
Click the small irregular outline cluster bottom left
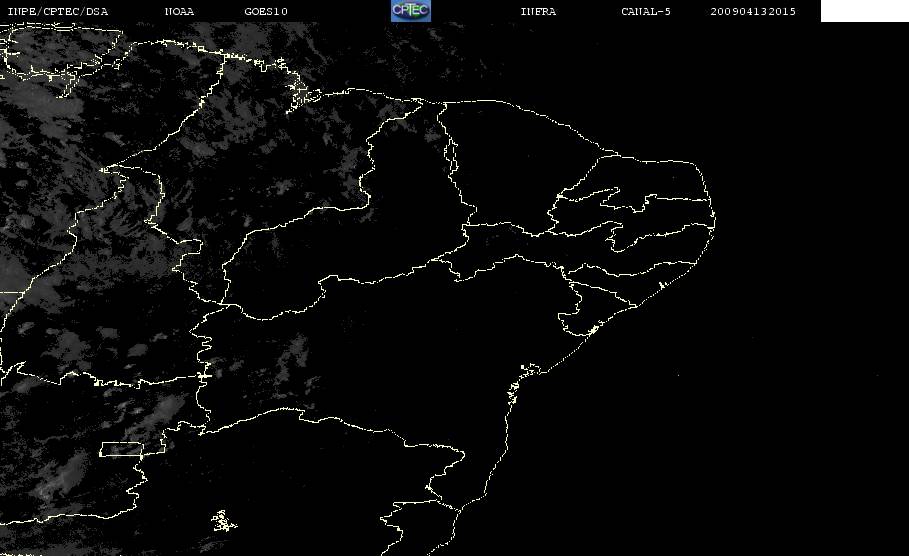(223, 521)
